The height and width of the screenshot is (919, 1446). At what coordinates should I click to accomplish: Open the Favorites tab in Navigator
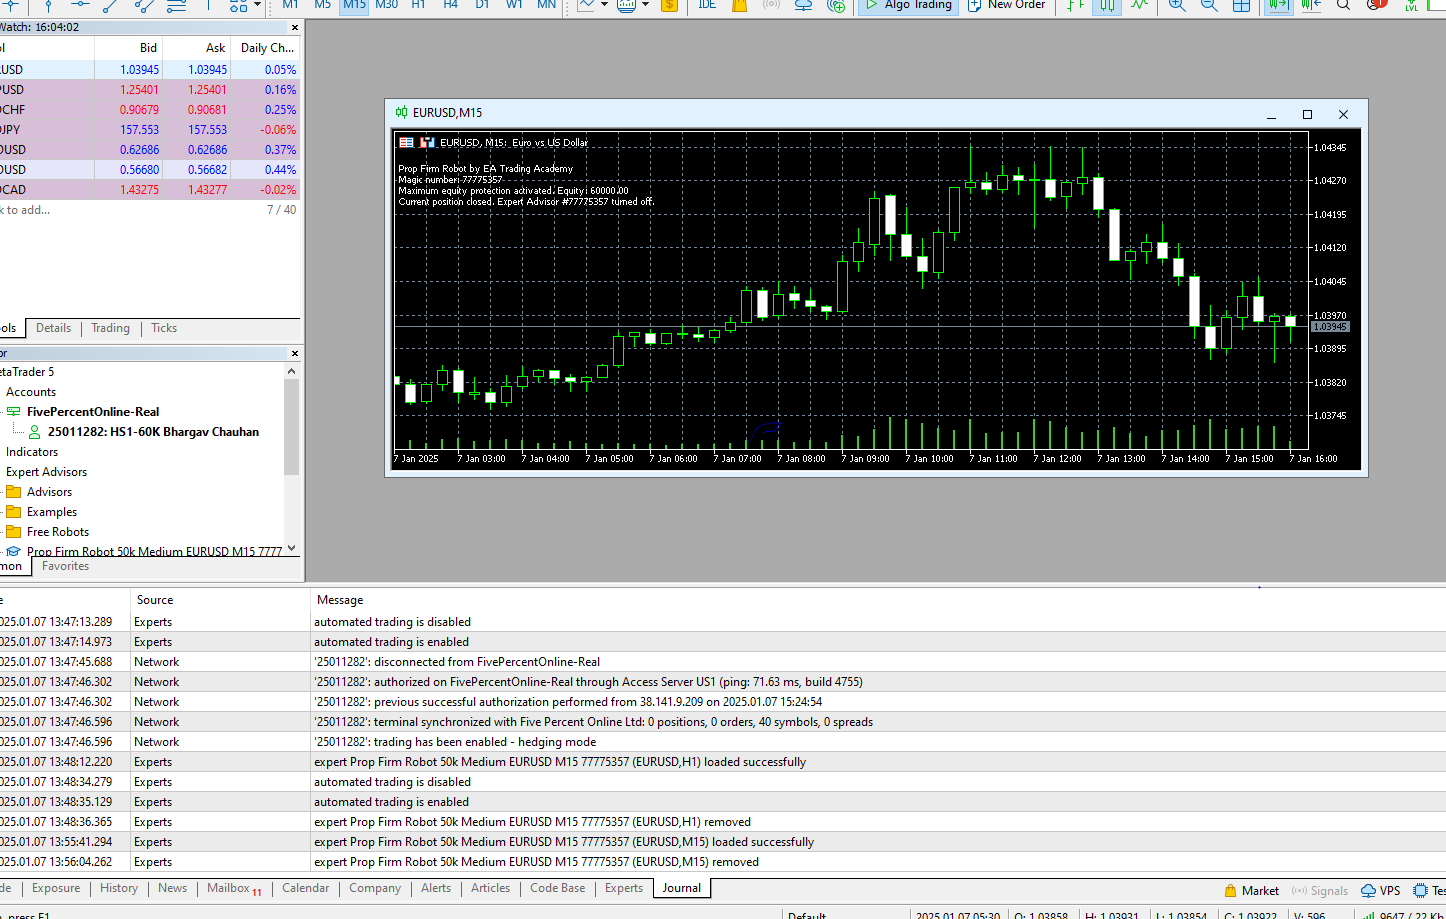click(x=65, y=566)
